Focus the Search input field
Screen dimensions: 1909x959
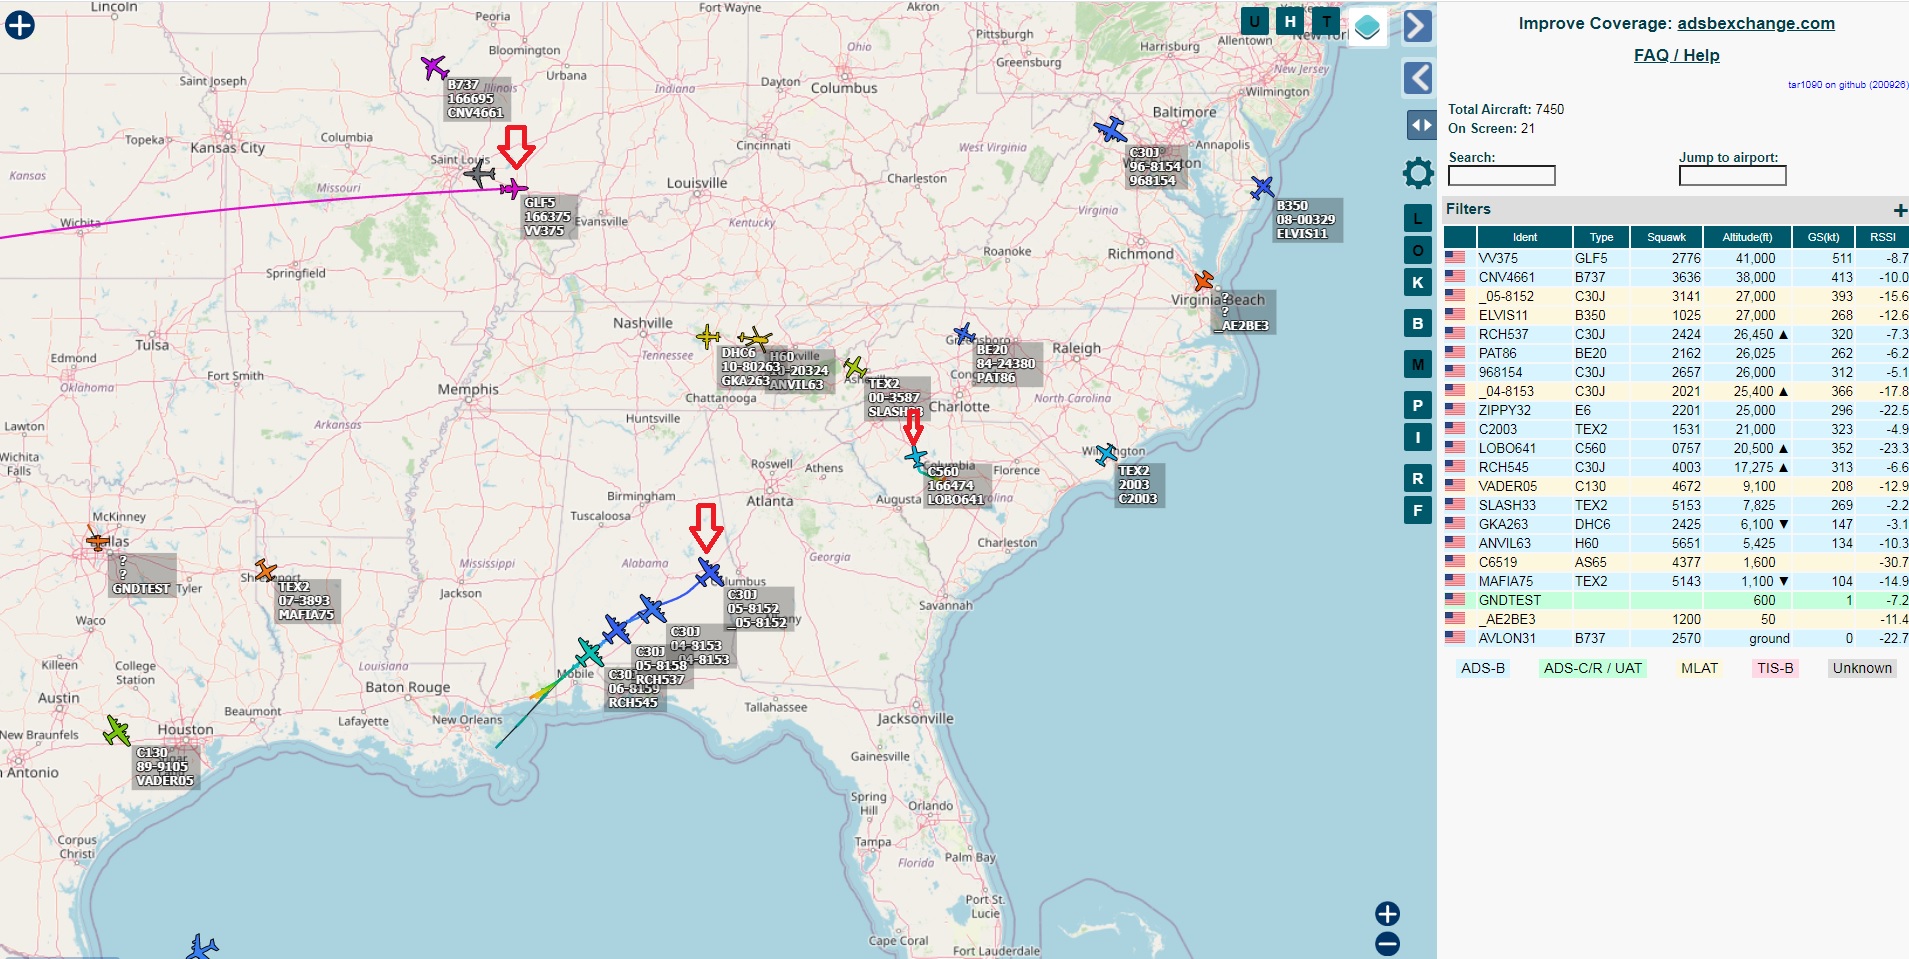(x=1501, y=176)
